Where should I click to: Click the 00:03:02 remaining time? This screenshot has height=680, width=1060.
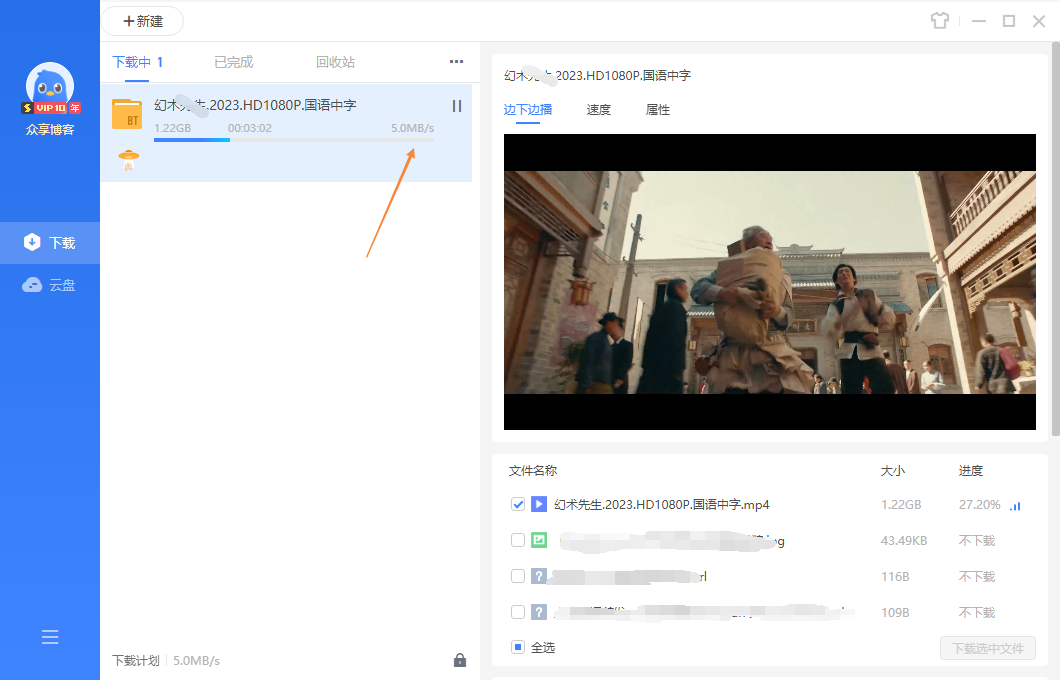tap(249, 128)
